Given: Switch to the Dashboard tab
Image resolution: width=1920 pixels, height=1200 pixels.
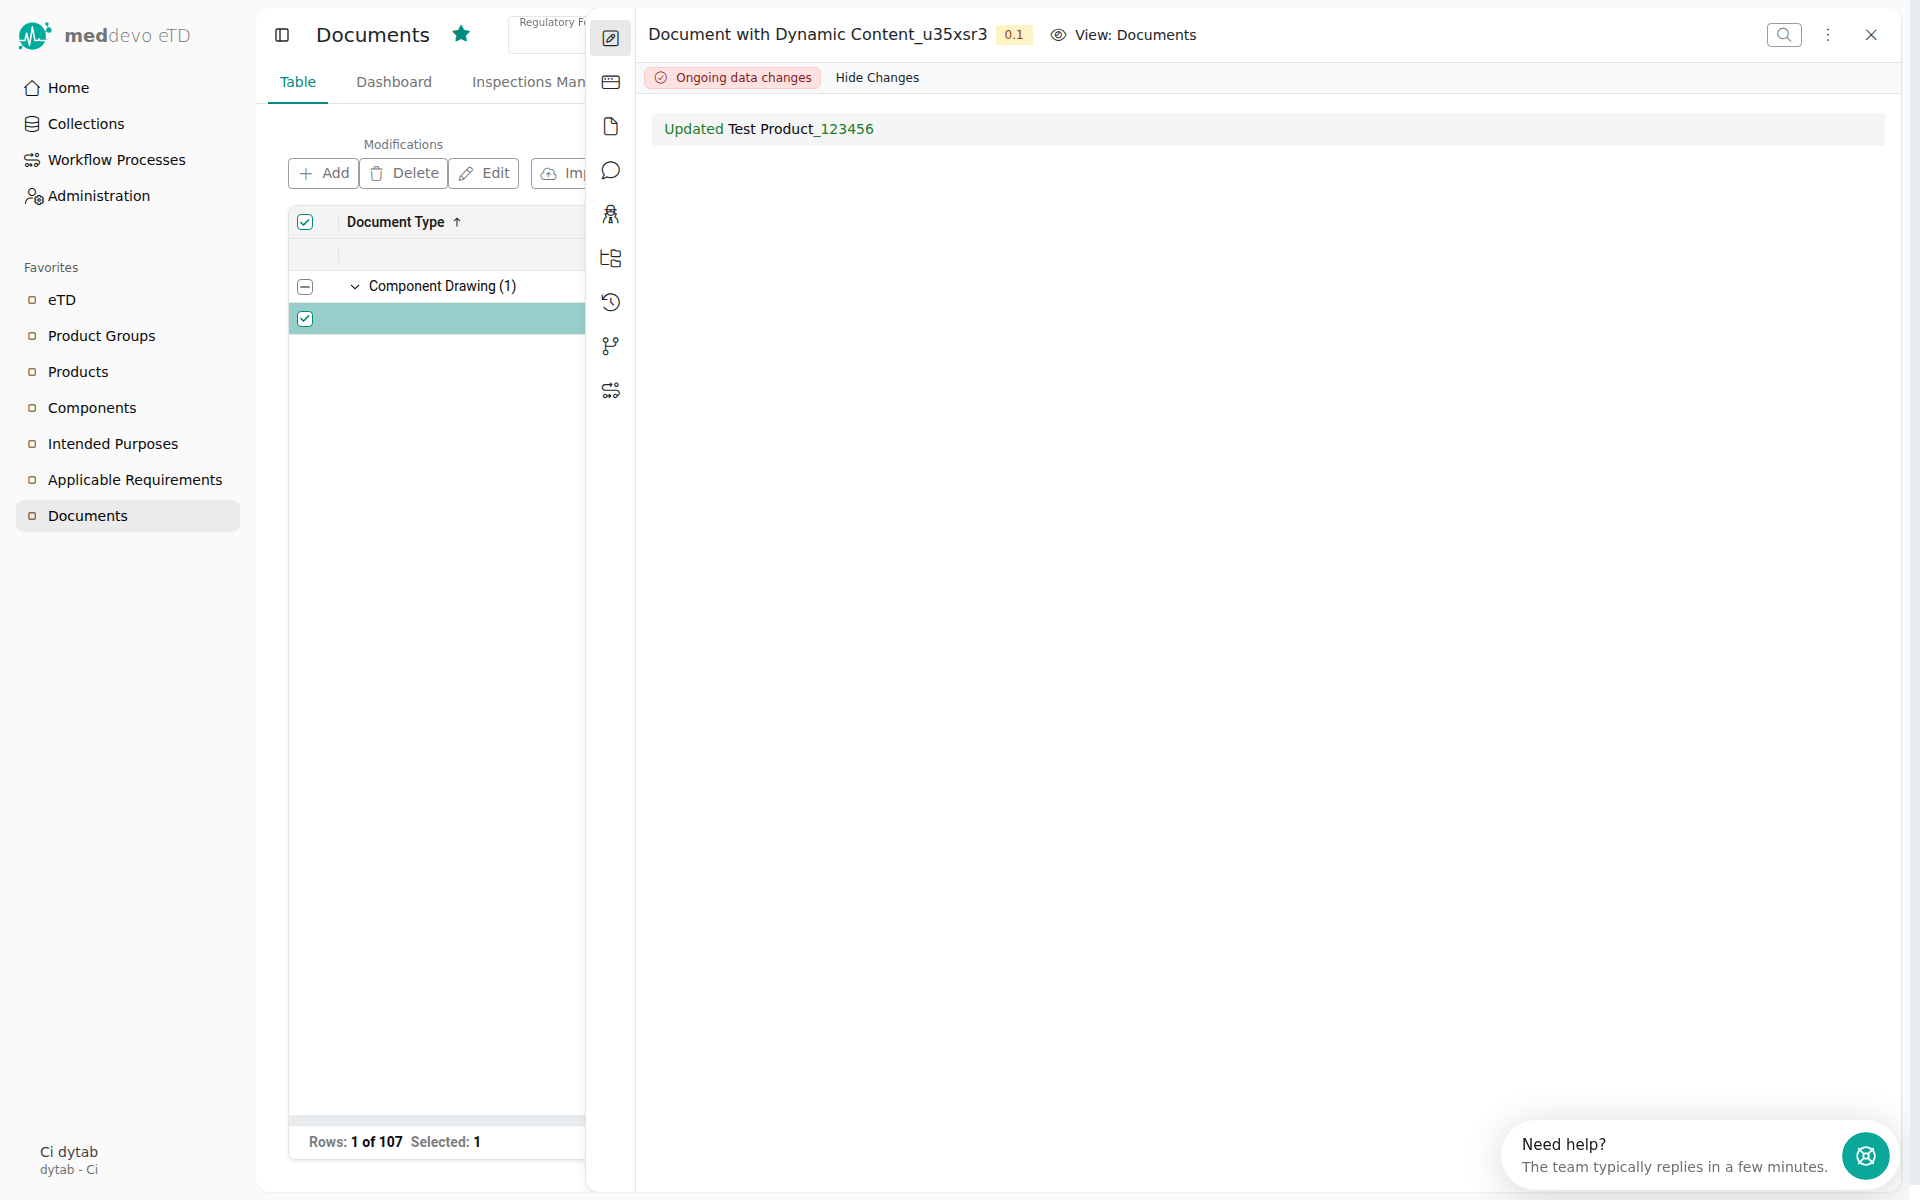Looking at the screenshot, I should pyautogui.click(x=394, y=82).
